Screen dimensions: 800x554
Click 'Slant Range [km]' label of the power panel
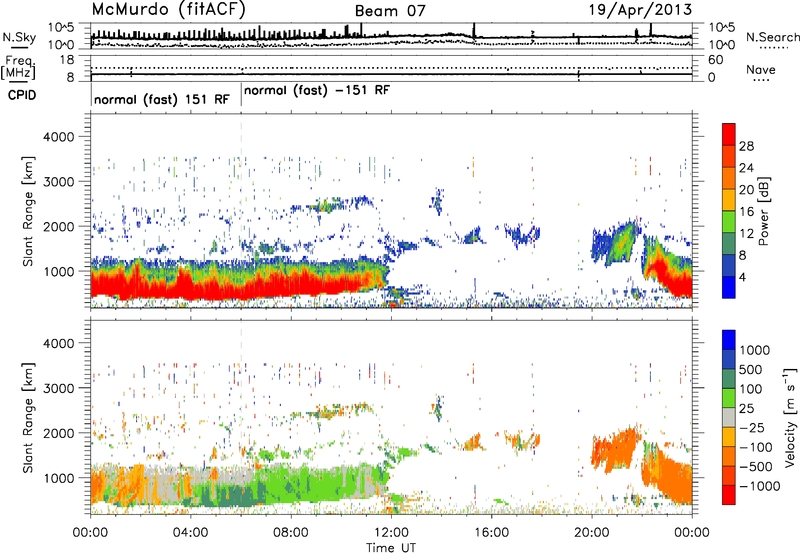28,211
